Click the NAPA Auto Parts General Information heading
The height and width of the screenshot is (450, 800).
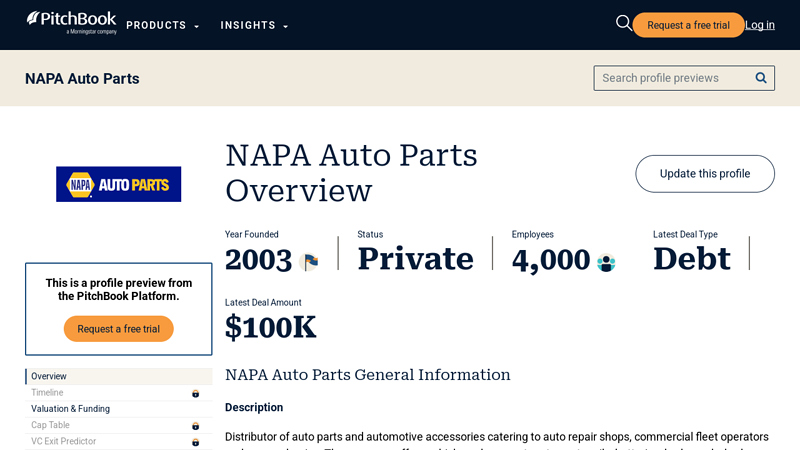tap(367, 375)
